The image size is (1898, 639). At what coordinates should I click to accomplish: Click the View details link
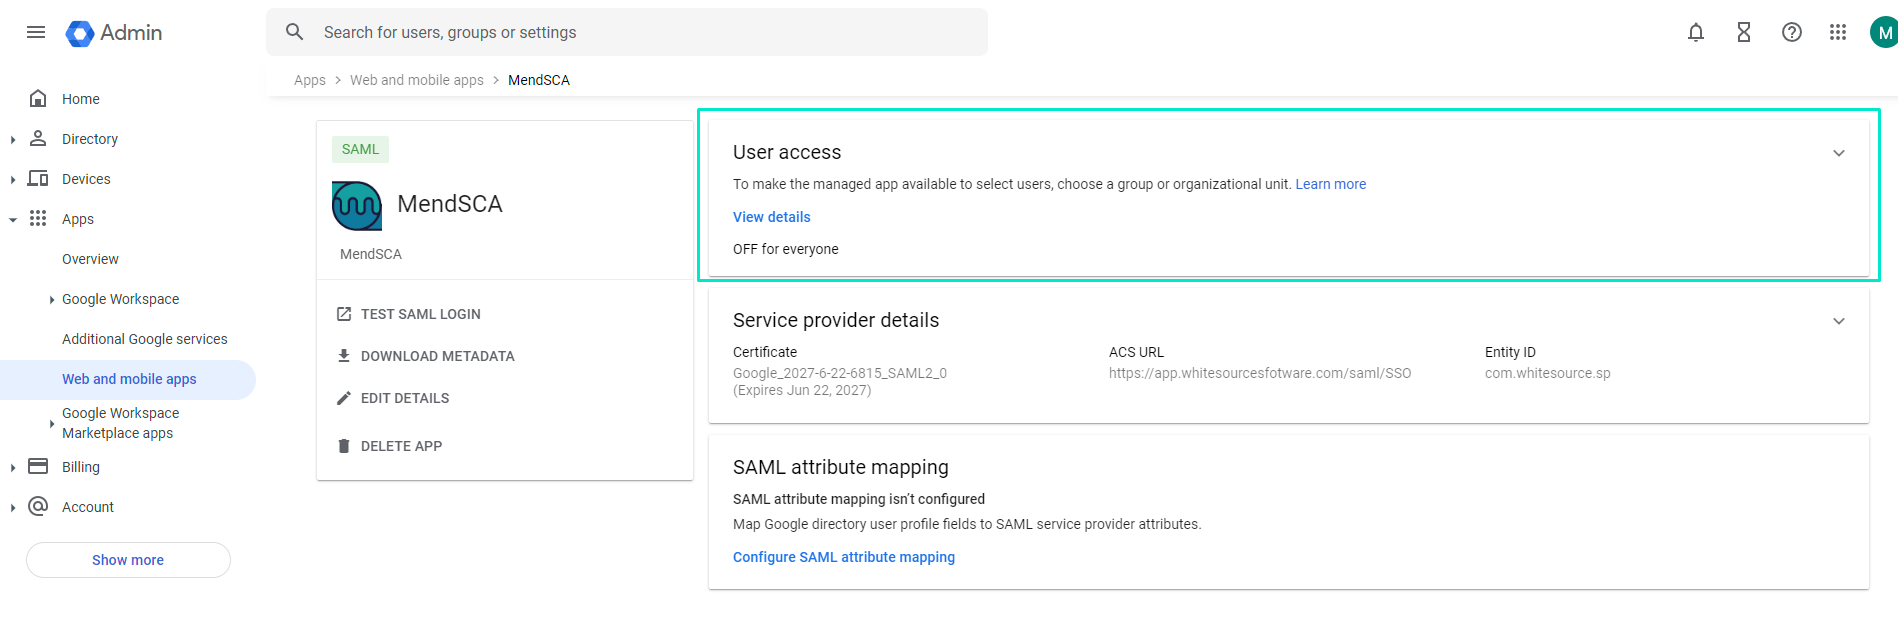point(771,217)
